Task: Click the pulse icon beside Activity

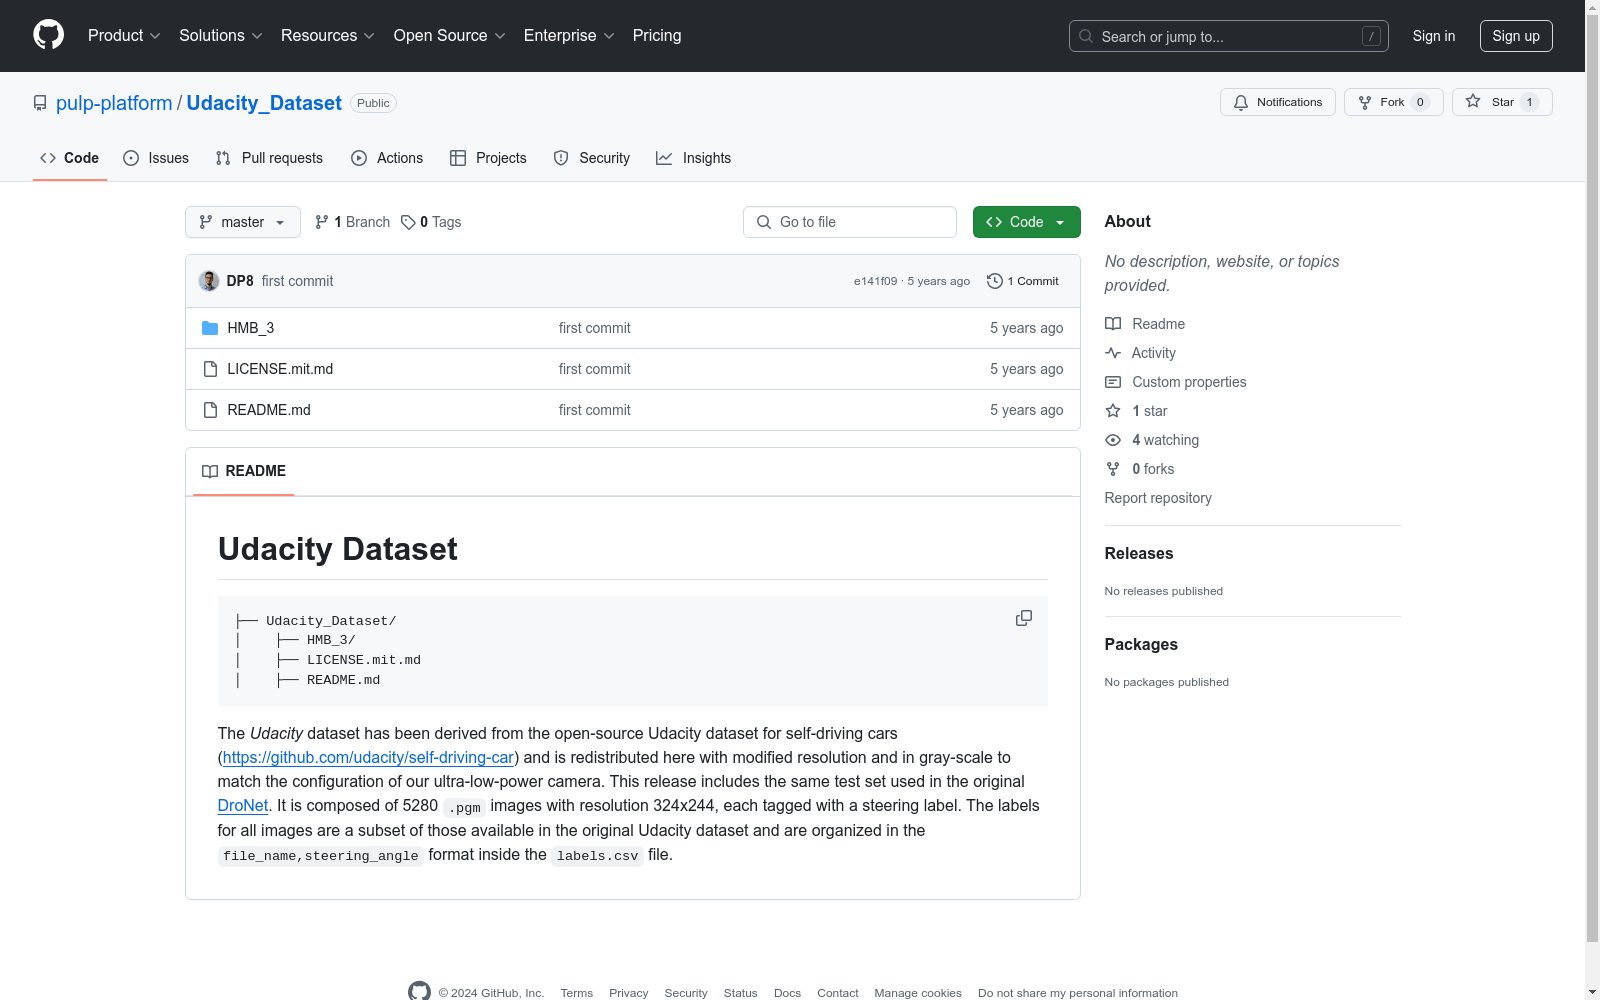Action: (1113, 353)
